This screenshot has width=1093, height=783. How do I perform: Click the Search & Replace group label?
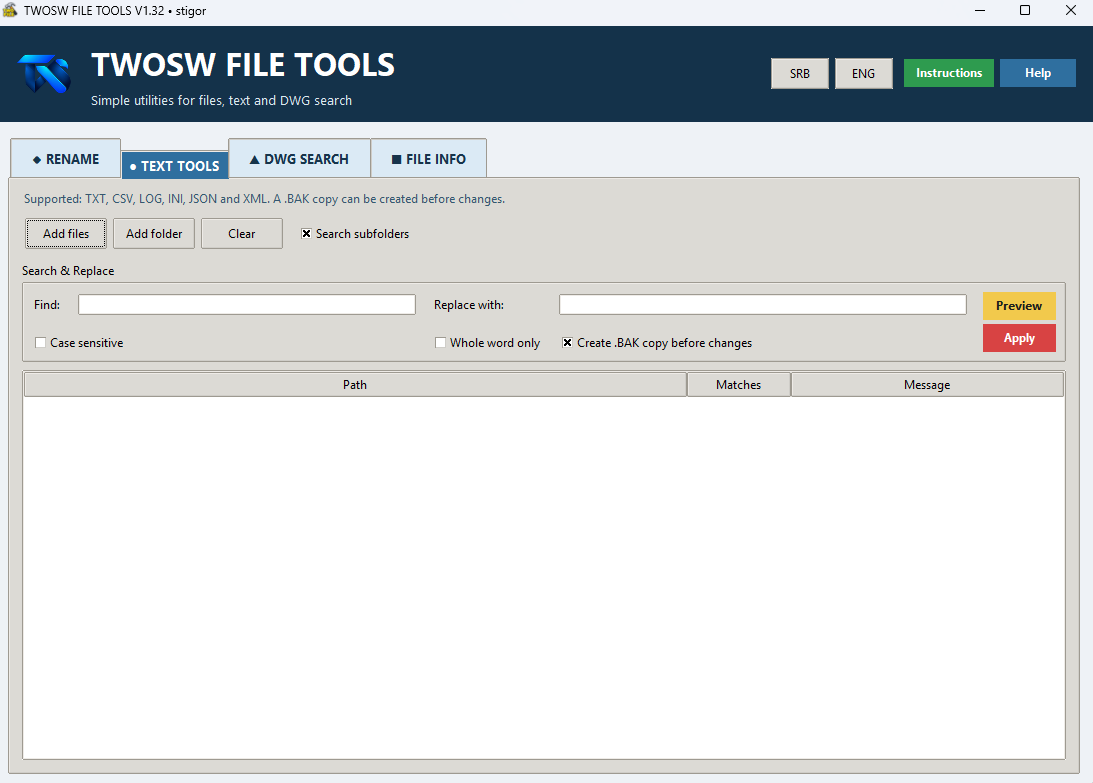pos(68,271)
